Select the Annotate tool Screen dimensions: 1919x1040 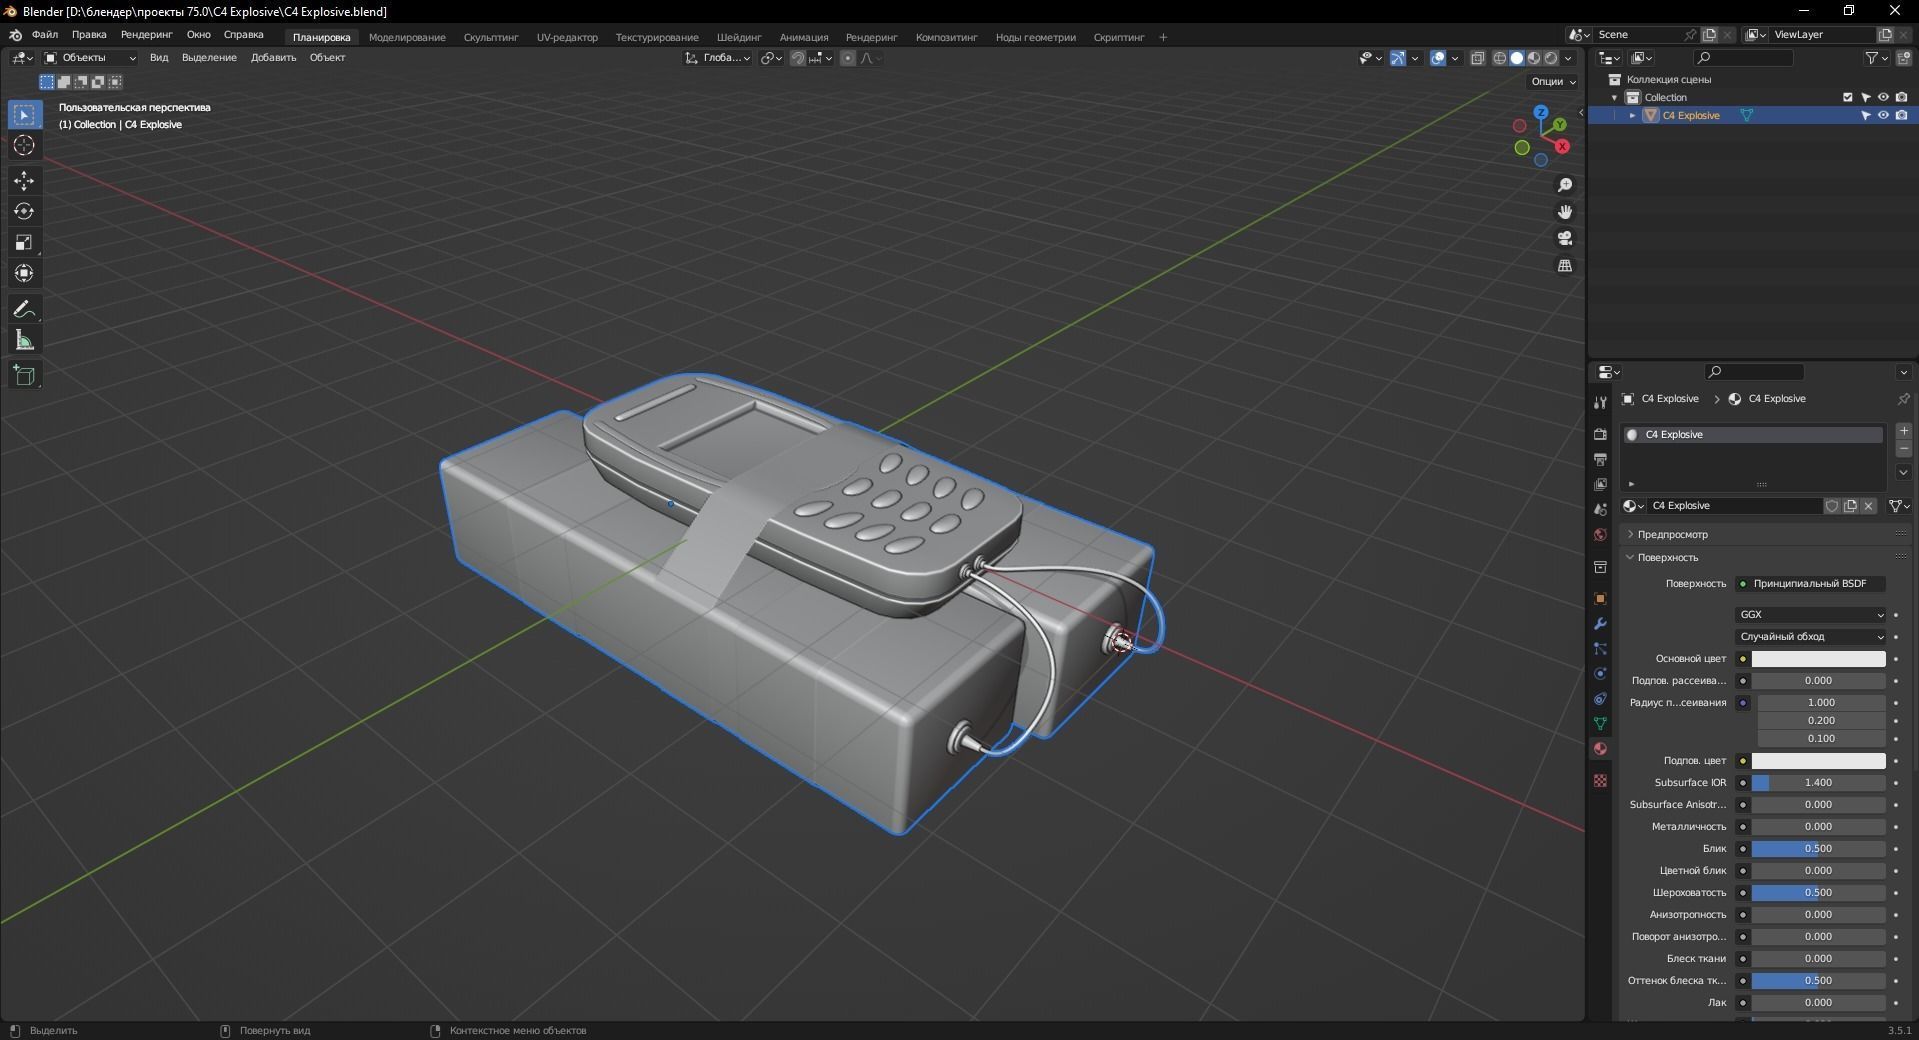23,308
